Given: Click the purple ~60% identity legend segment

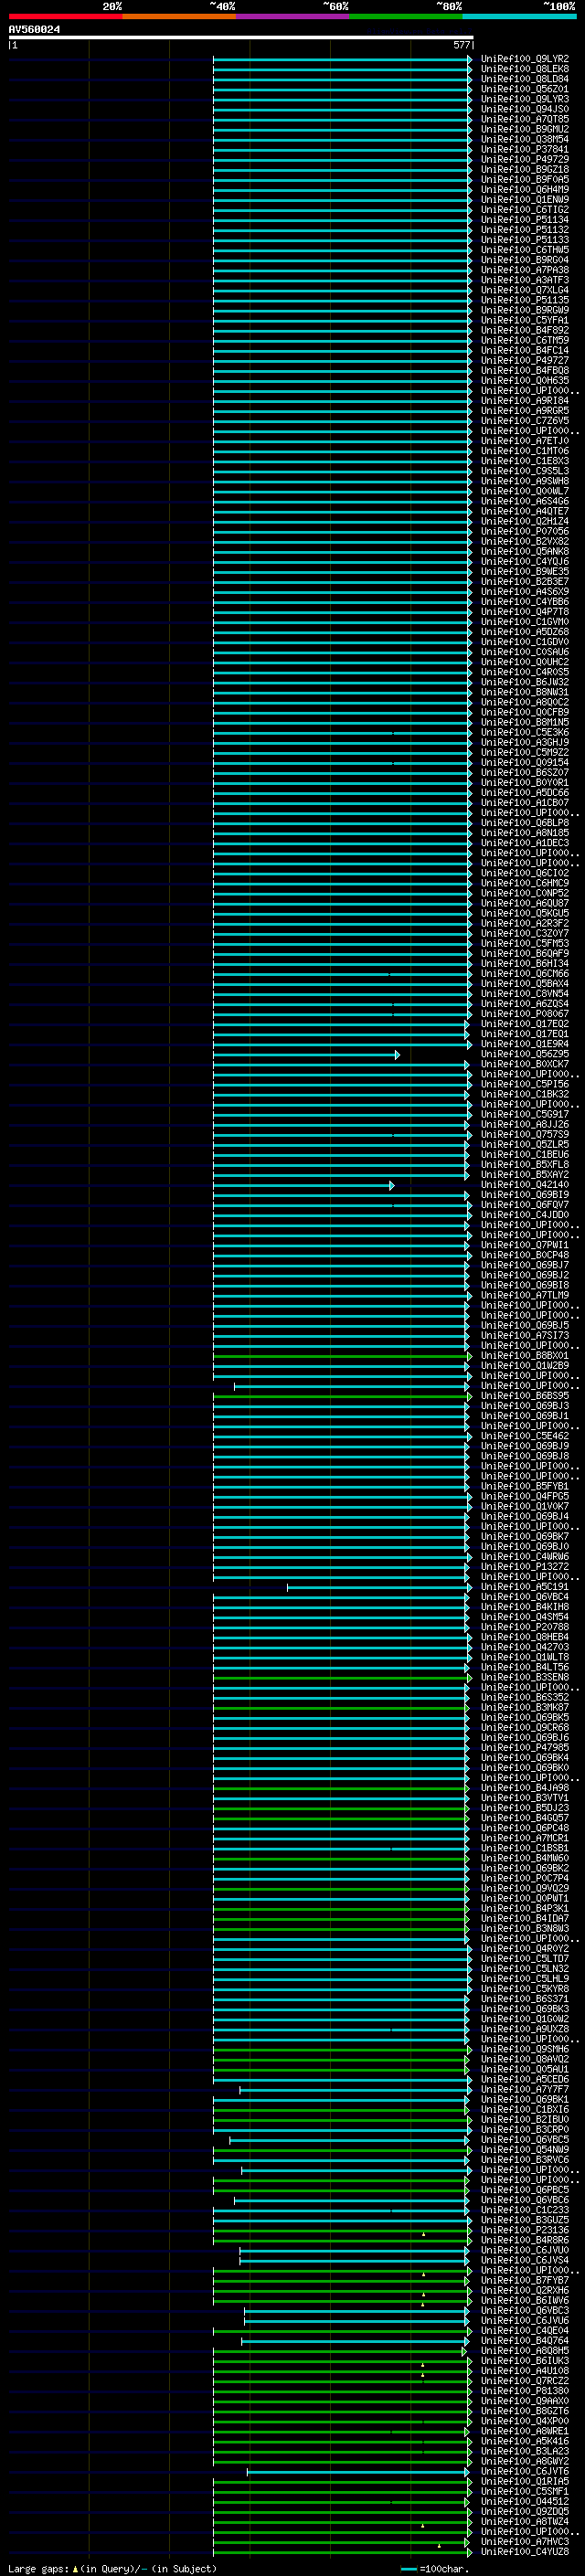Looking at the screenshot, I should click(x=292, y=16).
